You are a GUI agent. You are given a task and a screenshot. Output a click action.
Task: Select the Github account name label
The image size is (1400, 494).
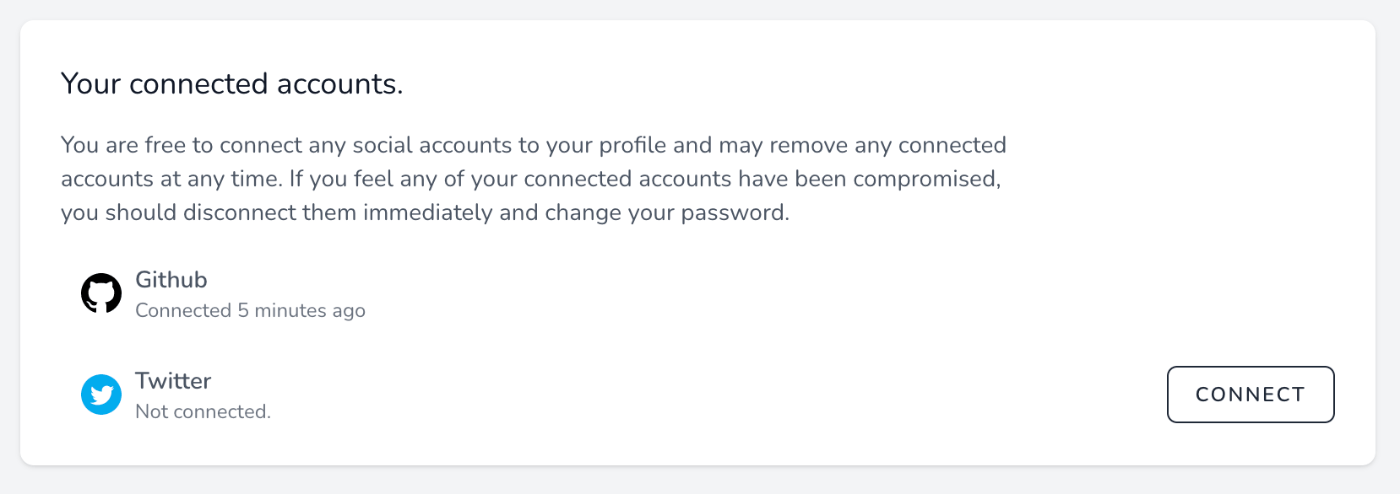tap(171, 280)
